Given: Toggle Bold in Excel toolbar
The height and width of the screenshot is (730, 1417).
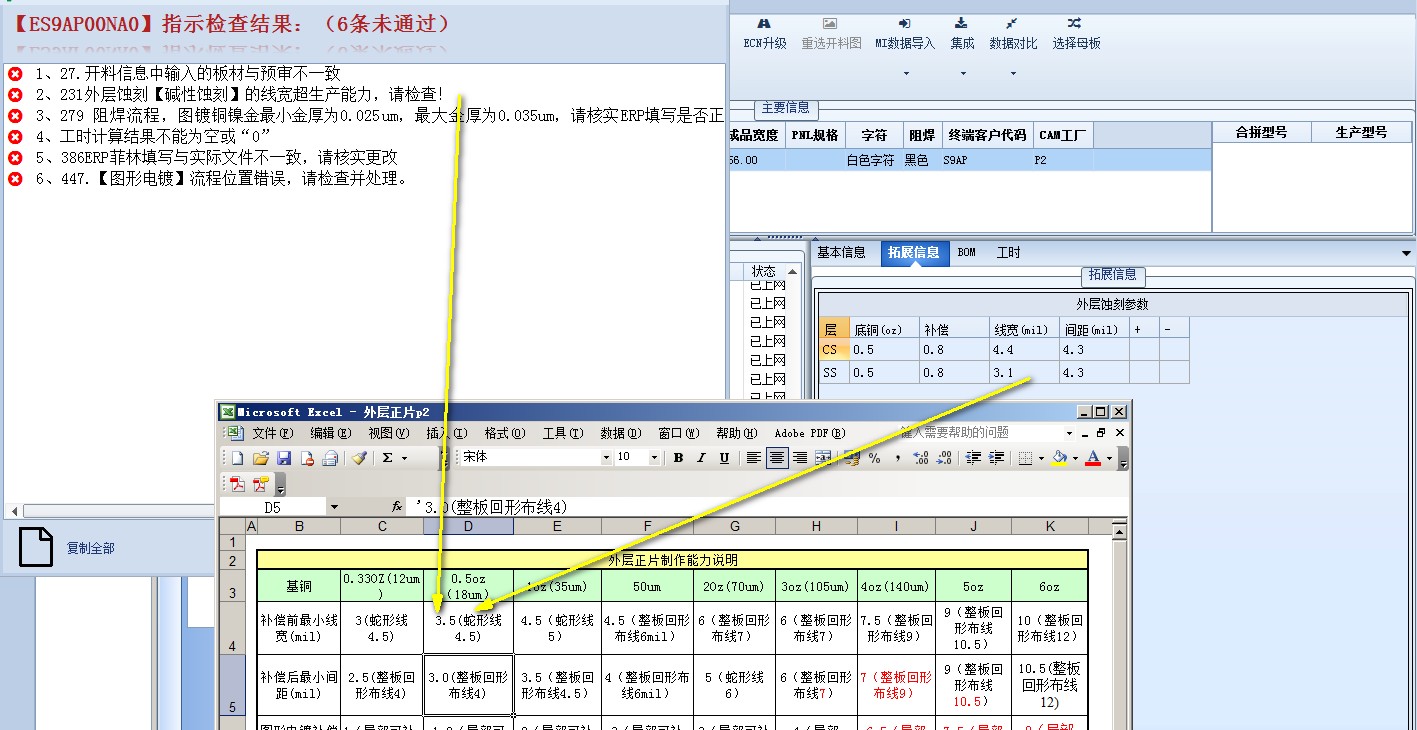Looking at the screenshot, I should (x=678, y=458).
